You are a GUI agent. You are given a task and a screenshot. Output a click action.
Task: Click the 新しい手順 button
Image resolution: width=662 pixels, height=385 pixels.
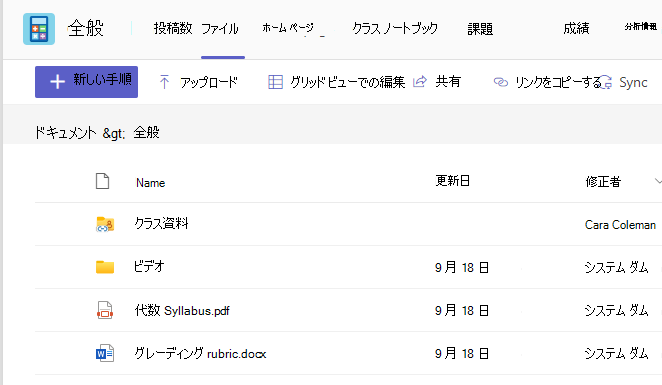coord(87,81)
